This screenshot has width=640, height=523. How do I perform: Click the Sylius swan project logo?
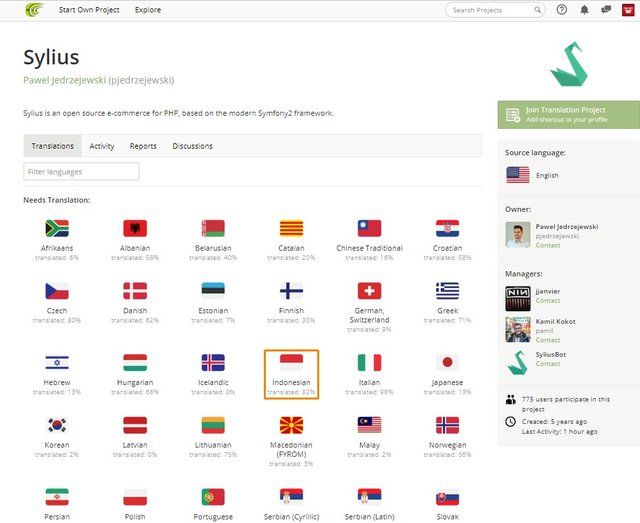pos(569,64)
